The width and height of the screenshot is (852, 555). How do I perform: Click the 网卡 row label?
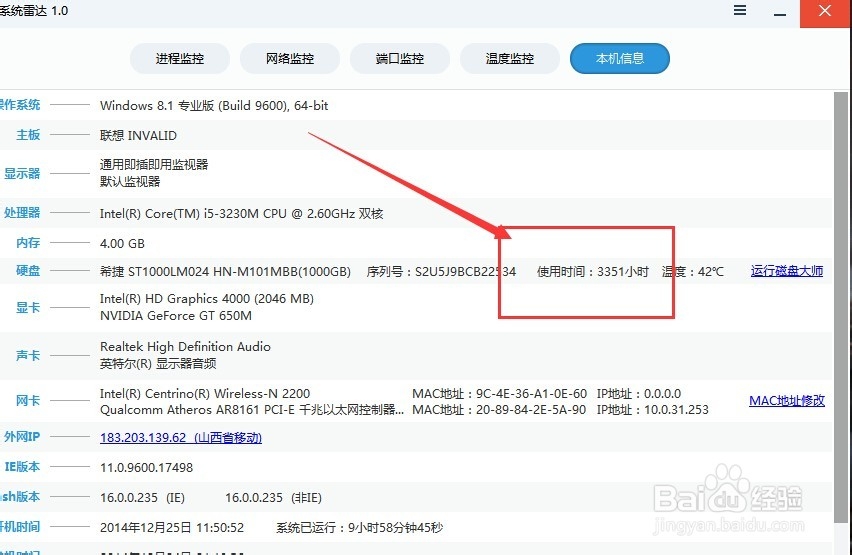click(28, 401)
